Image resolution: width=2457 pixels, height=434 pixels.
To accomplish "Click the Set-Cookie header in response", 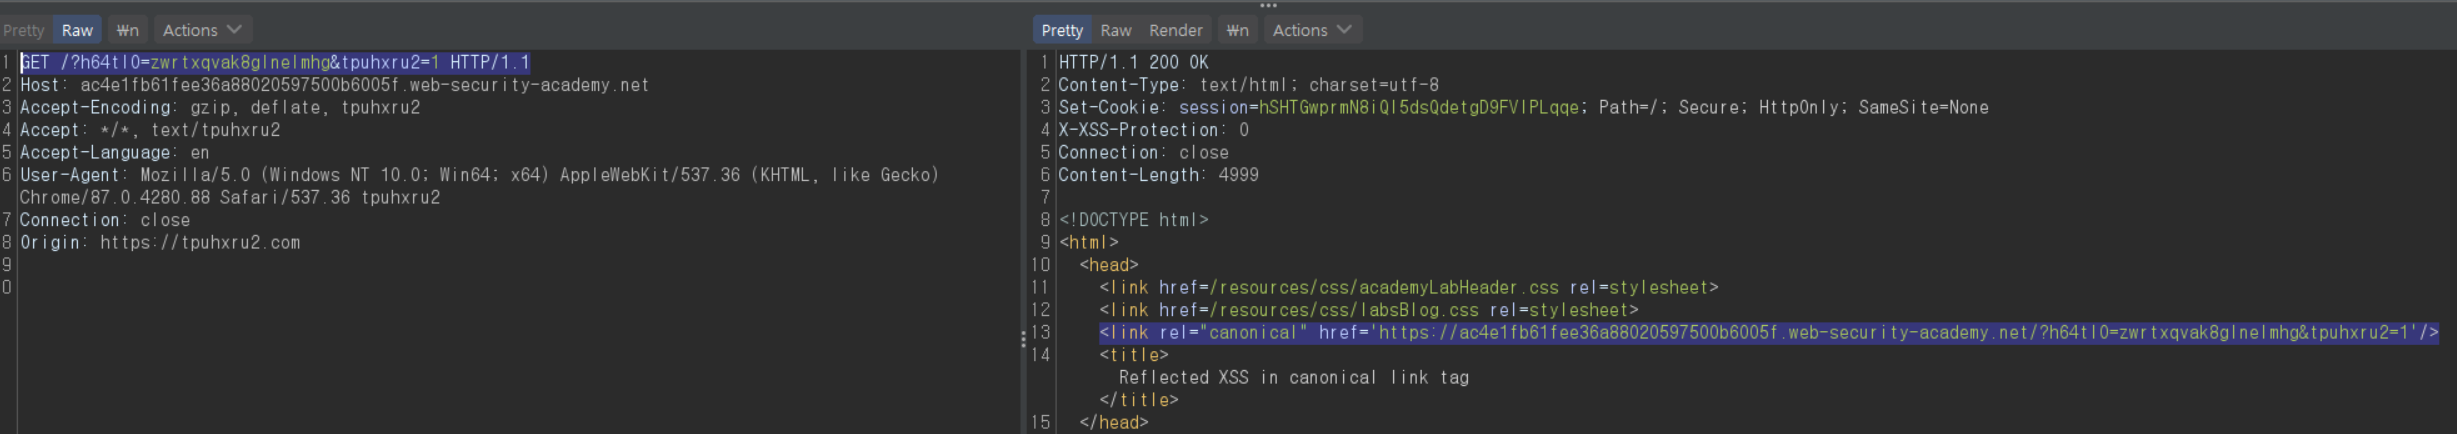I will pos(1522,107).
